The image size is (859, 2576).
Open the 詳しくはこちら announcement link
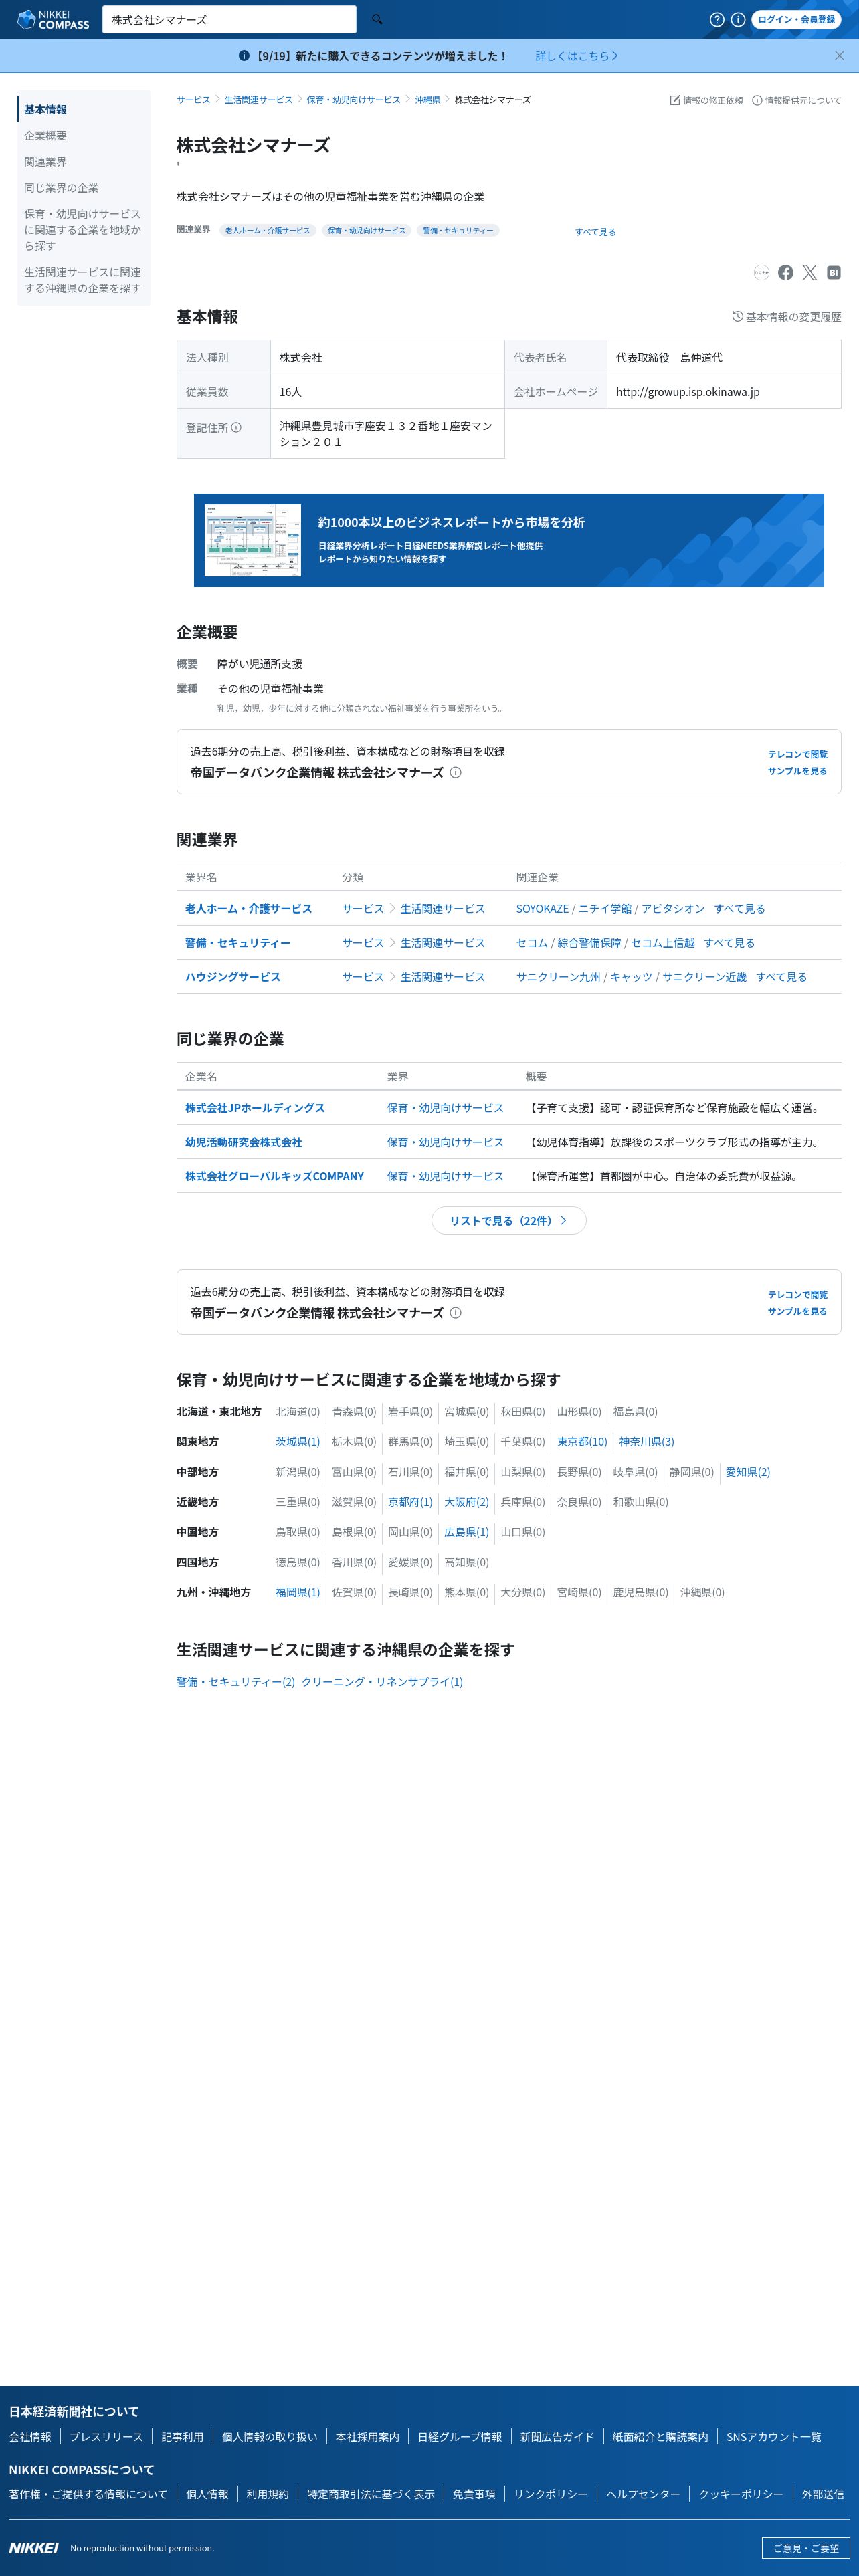(576, 56)
